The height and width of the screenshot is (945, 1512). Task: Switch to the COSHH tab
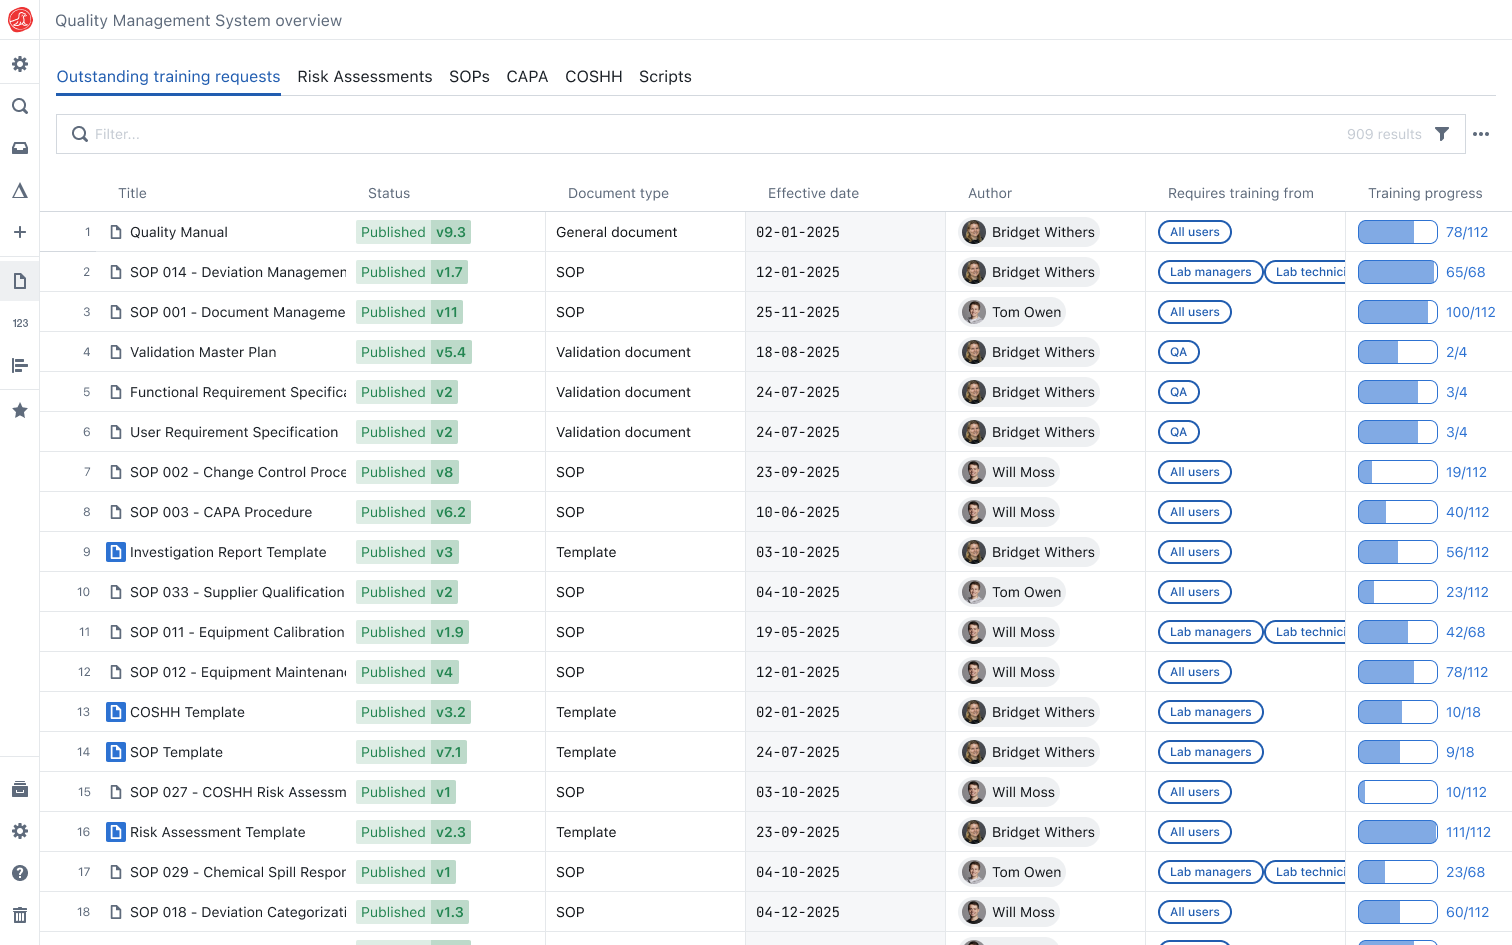(x=593, y=77)
